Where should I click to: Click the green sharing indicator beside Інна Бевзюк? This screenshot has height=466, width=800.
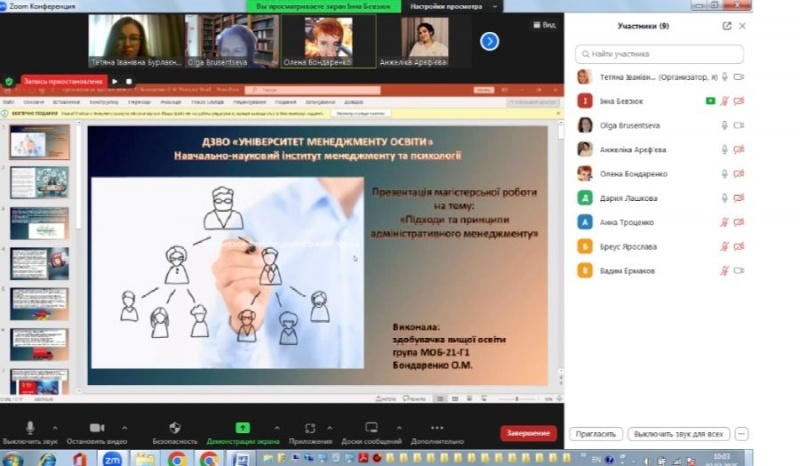(710, 101)
